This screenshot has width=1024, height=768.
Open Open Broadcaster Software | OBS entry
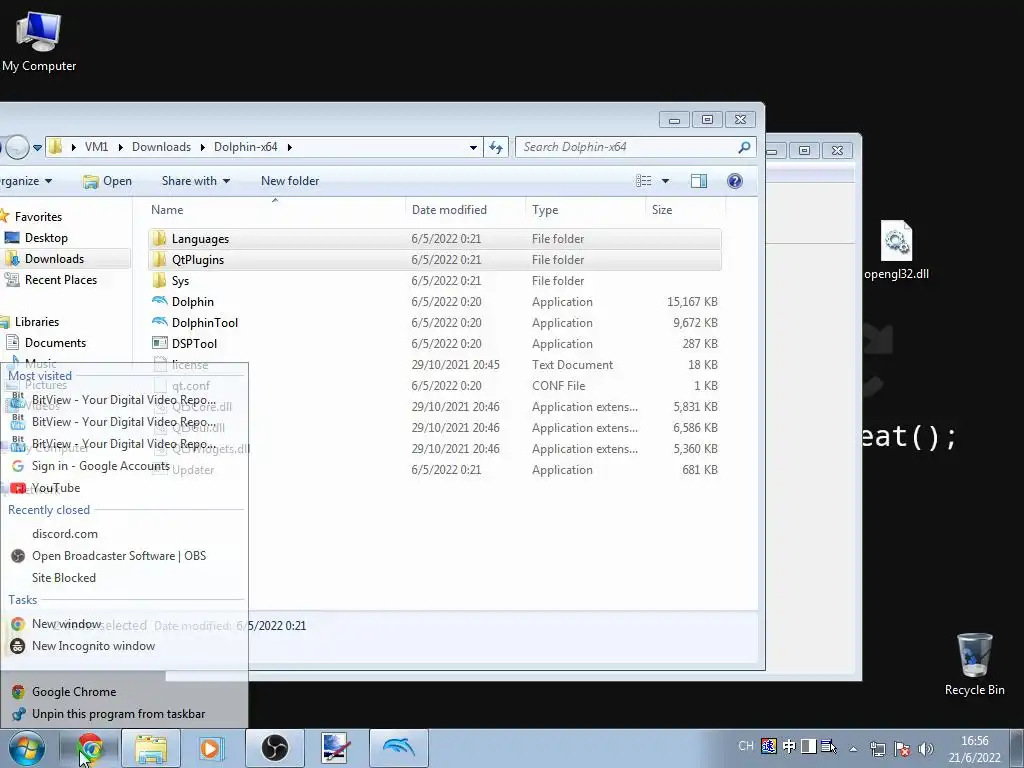click(x=119, y=556)
